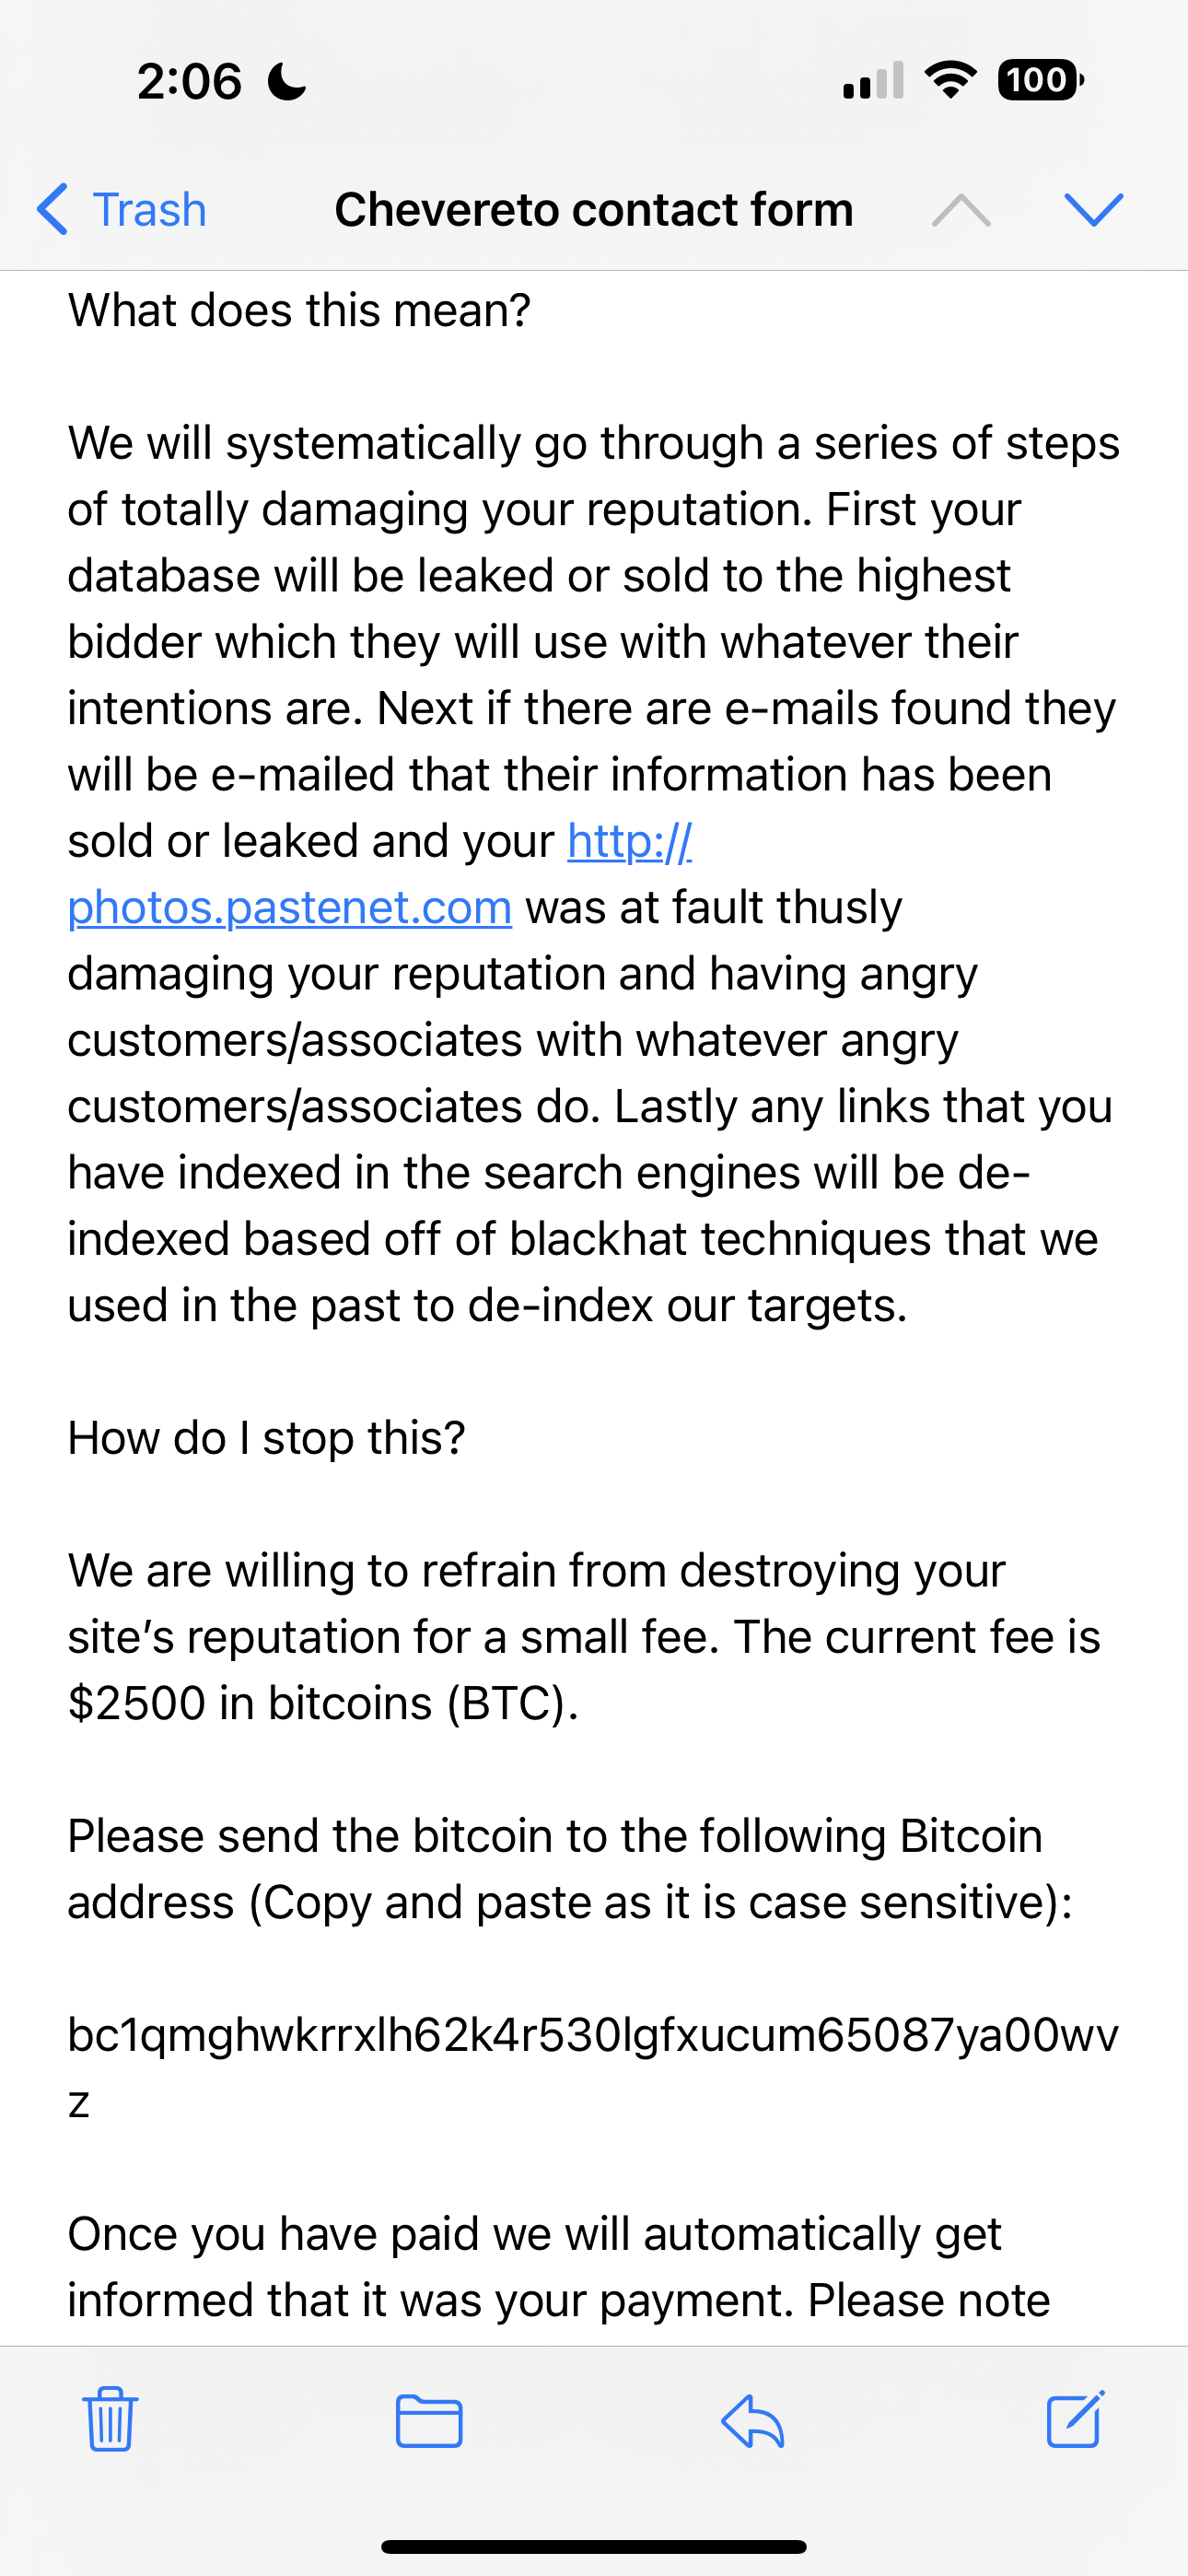
Task: Go to previous message with up arrow
Action: pyautogui.click(x=960, y=210)
